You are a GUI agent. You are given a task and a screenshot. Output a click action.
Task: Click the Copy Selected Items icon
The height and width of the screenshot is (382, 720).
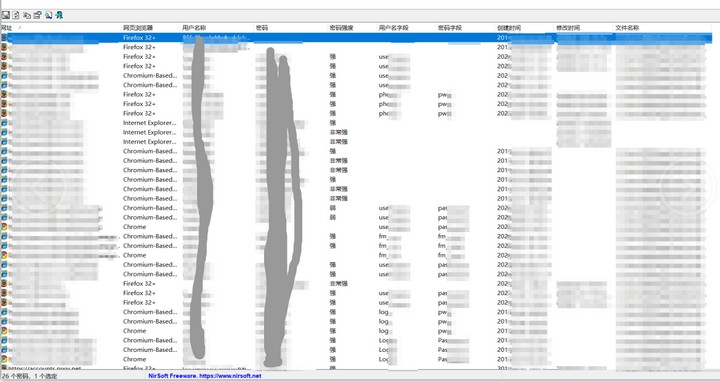pyautogui.click(x=27, y=15)
